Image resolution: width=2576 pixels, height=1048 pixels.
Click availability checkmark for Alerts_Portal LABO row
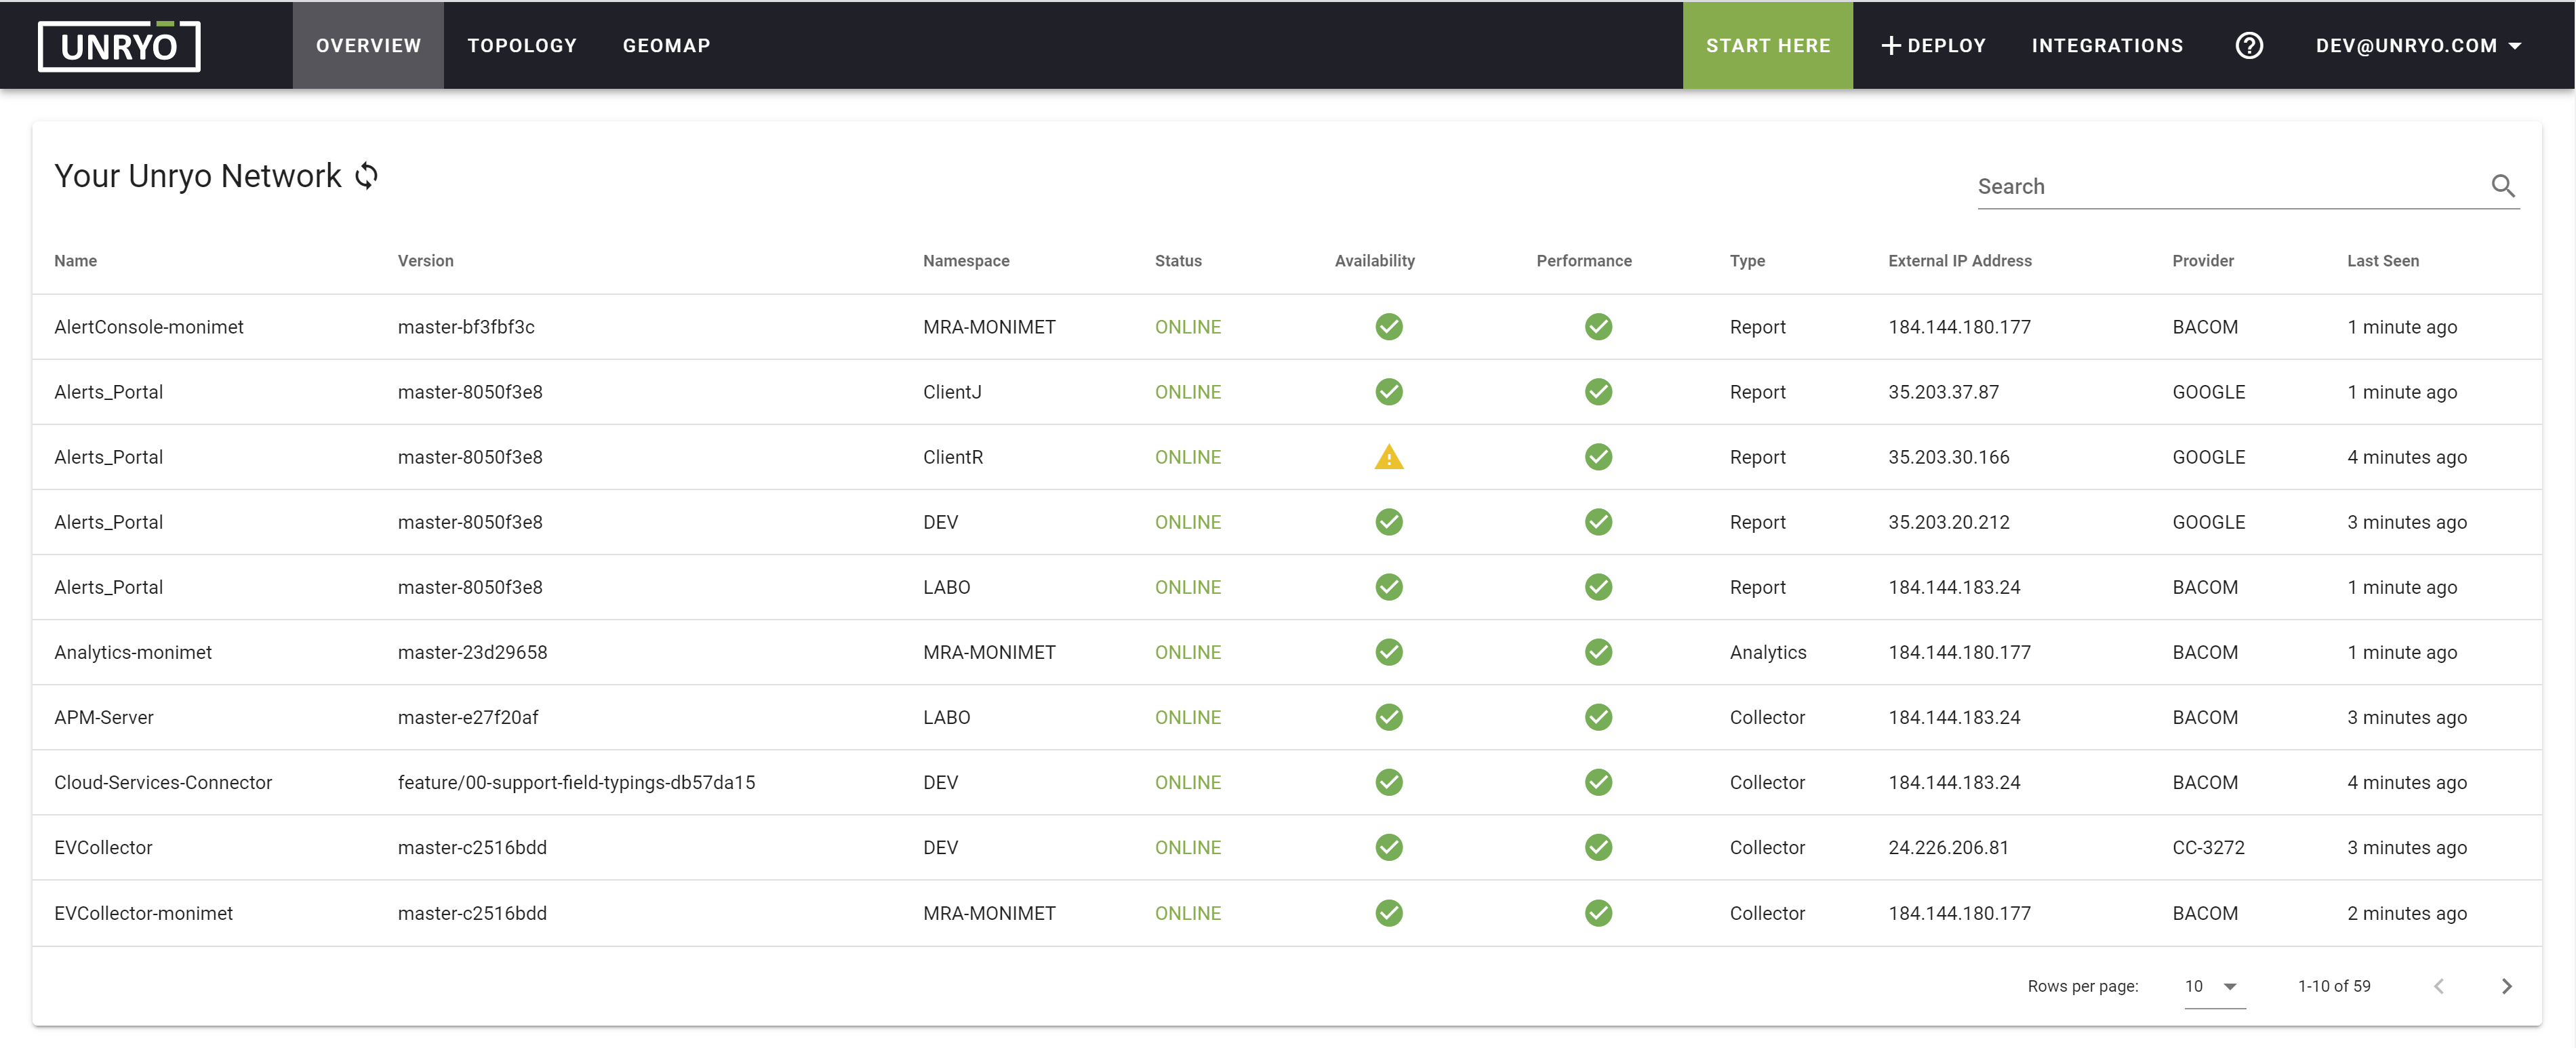tap(1389, 587)
